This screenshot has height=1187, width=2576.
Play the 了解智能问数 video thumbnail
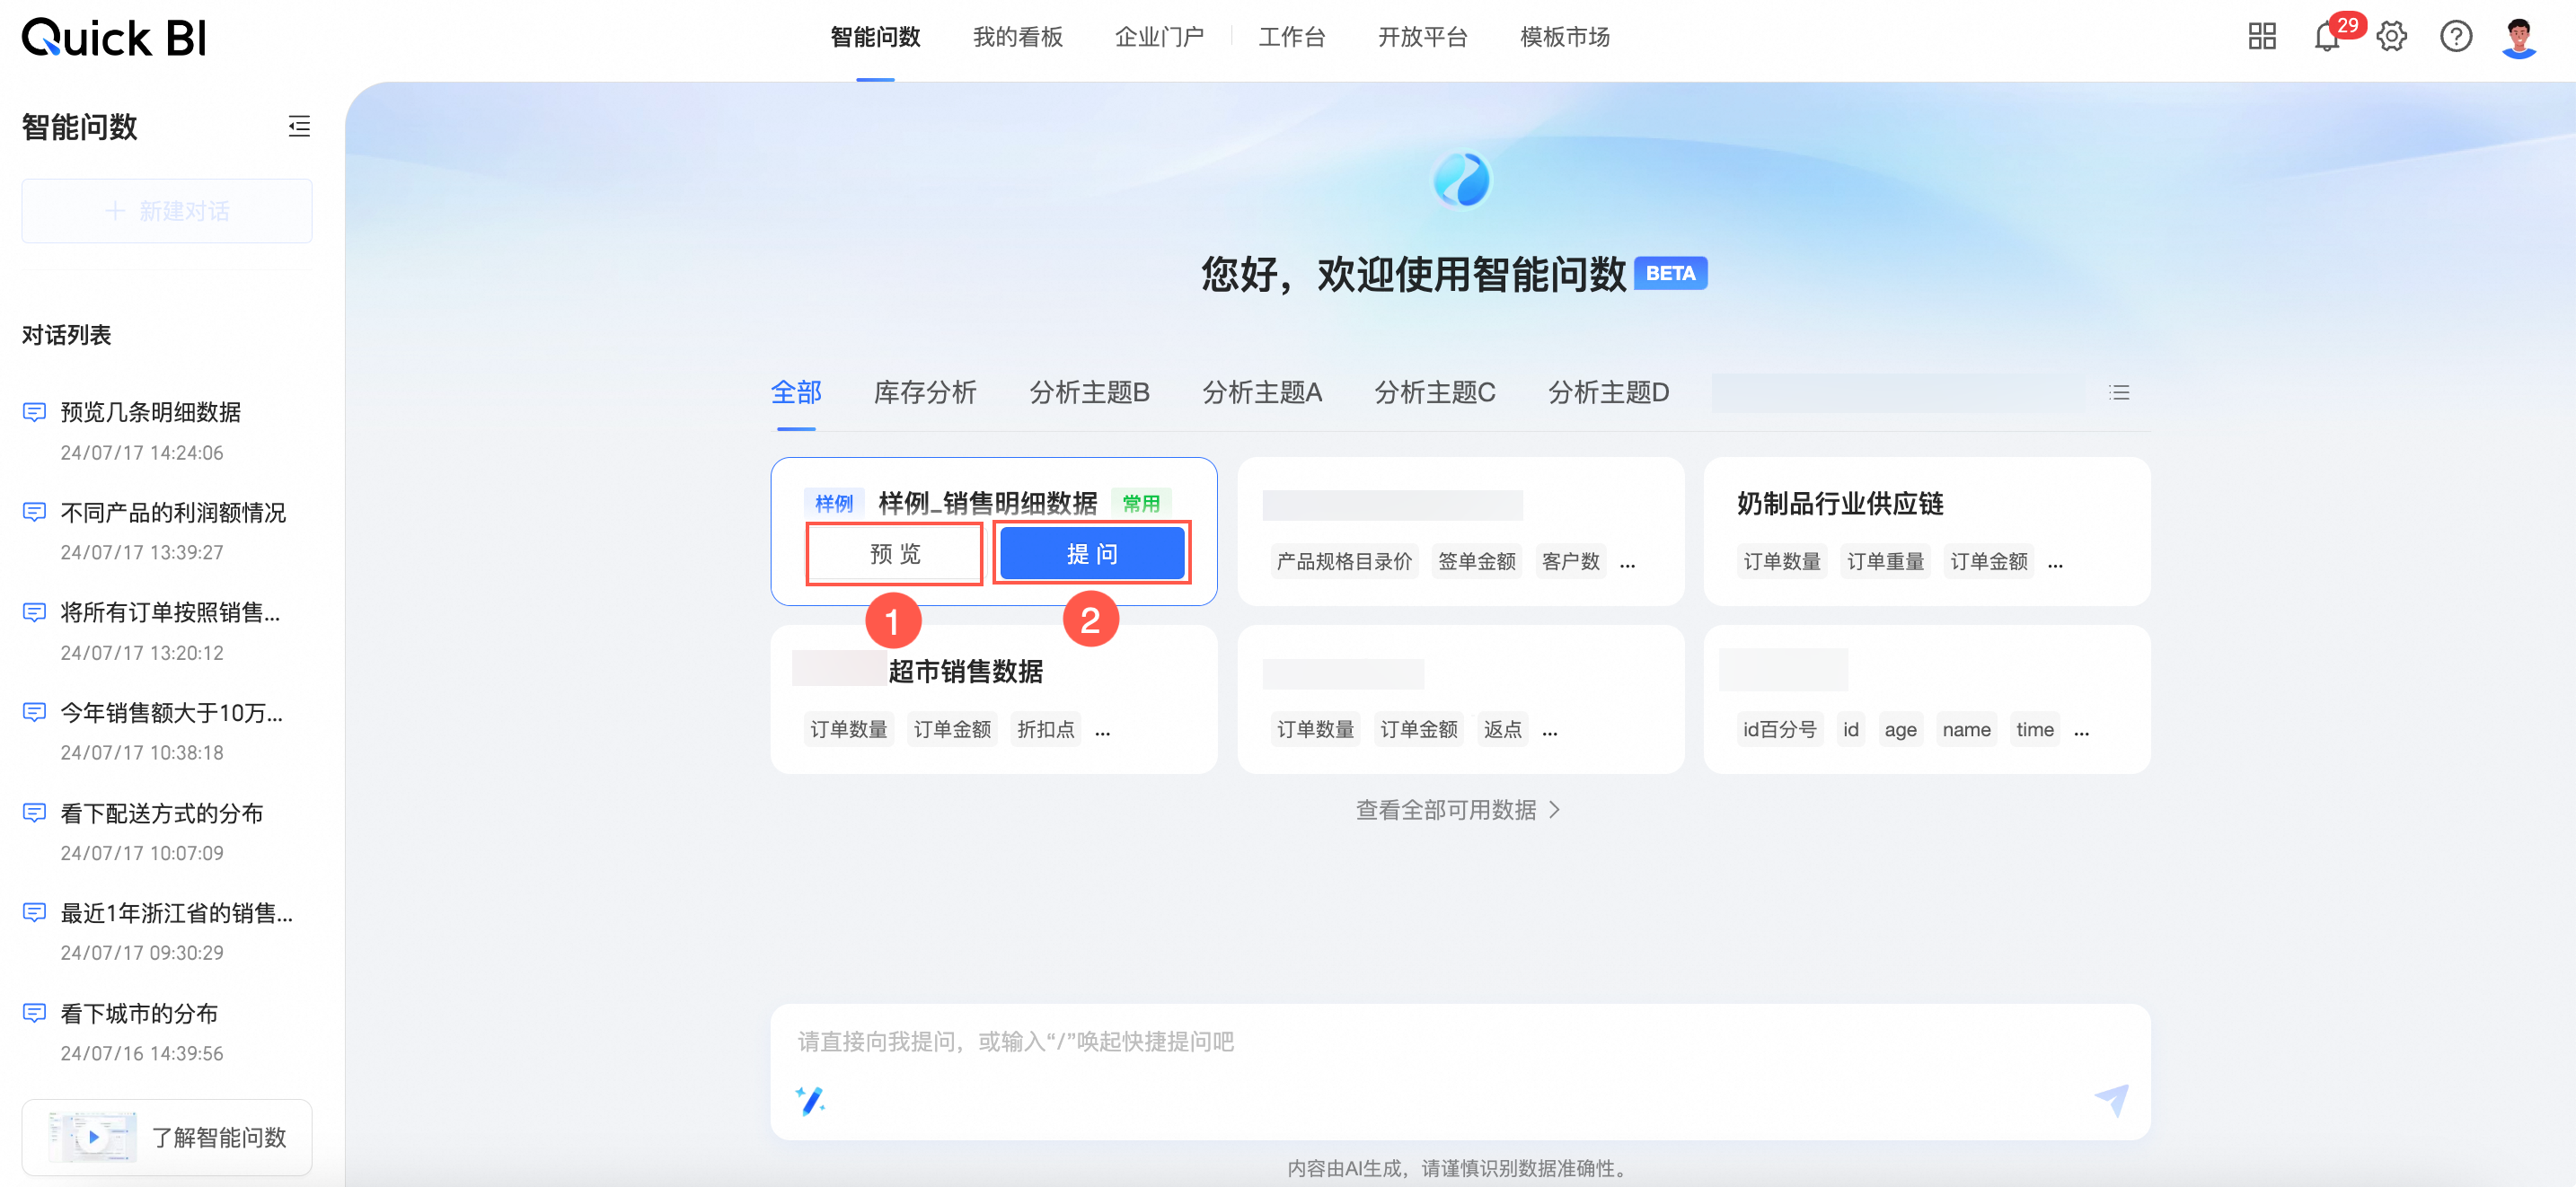coord(93,1137)
